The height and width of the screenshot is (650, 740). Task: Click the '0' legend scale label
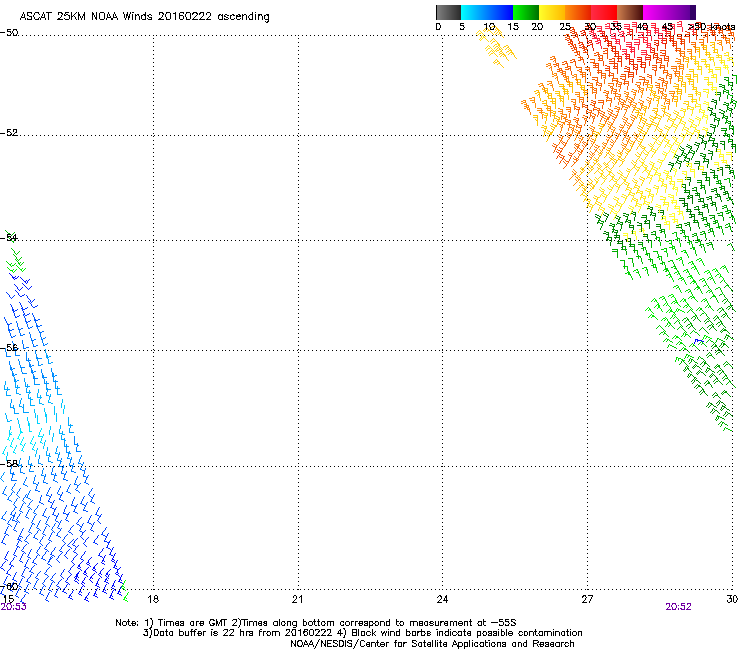pos(438,27)
